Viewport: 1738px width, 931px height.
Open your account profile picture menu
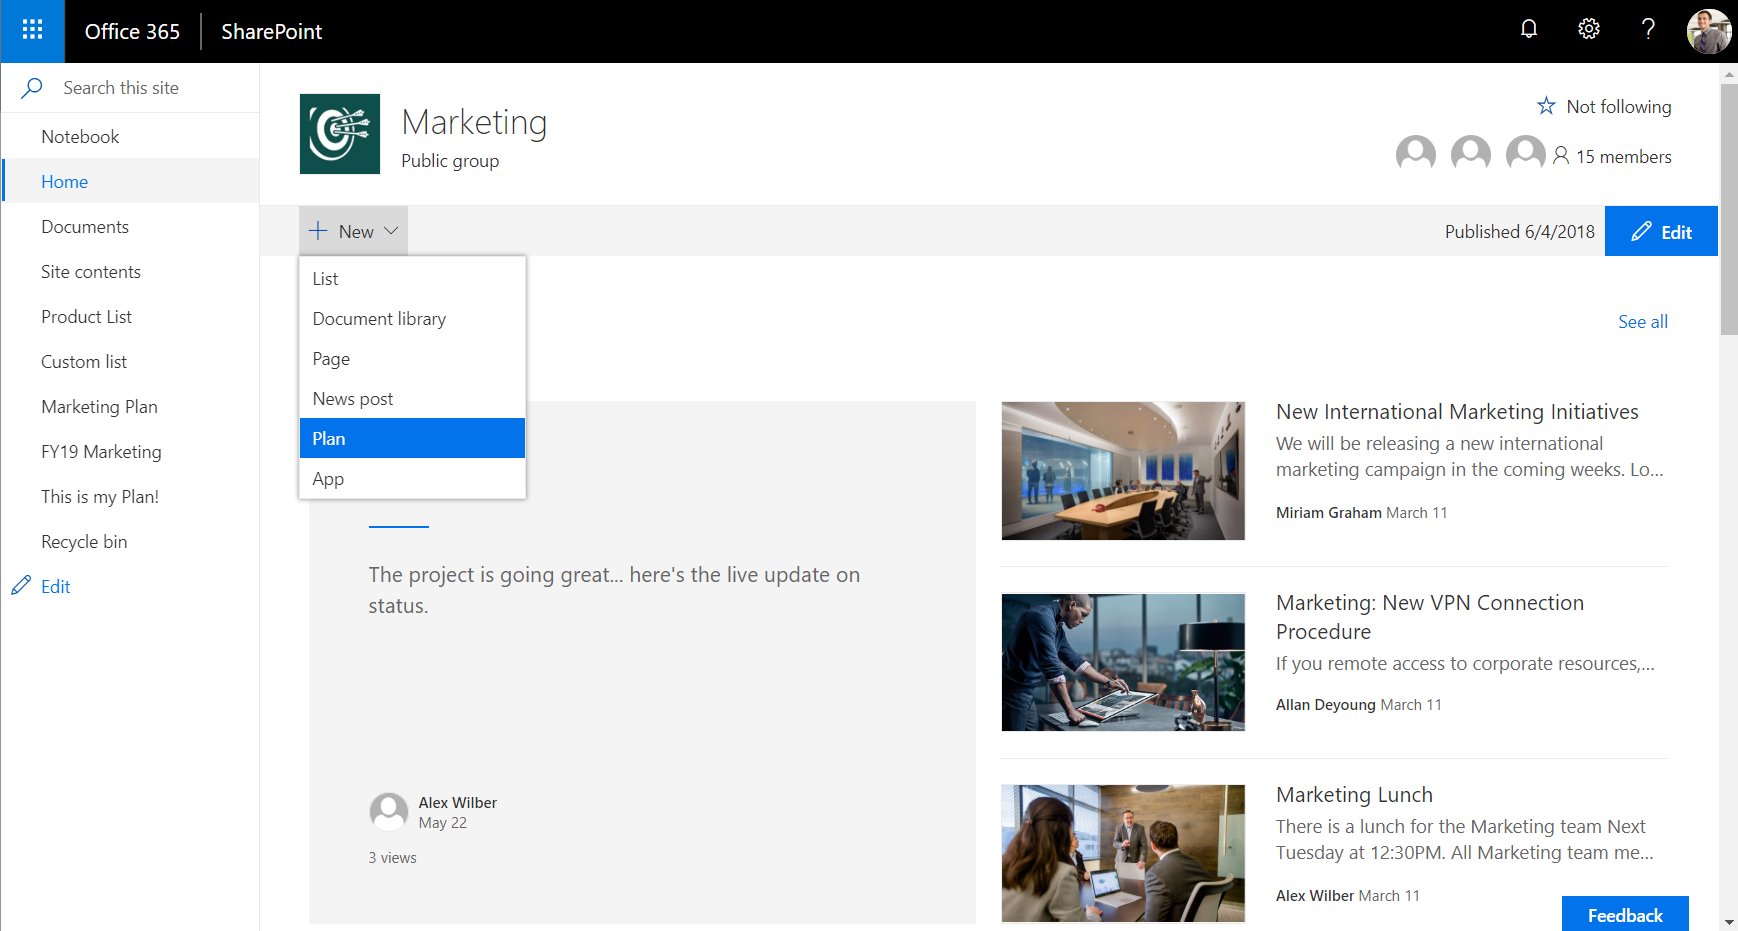pyautogui.click(x=1710, y=31)
